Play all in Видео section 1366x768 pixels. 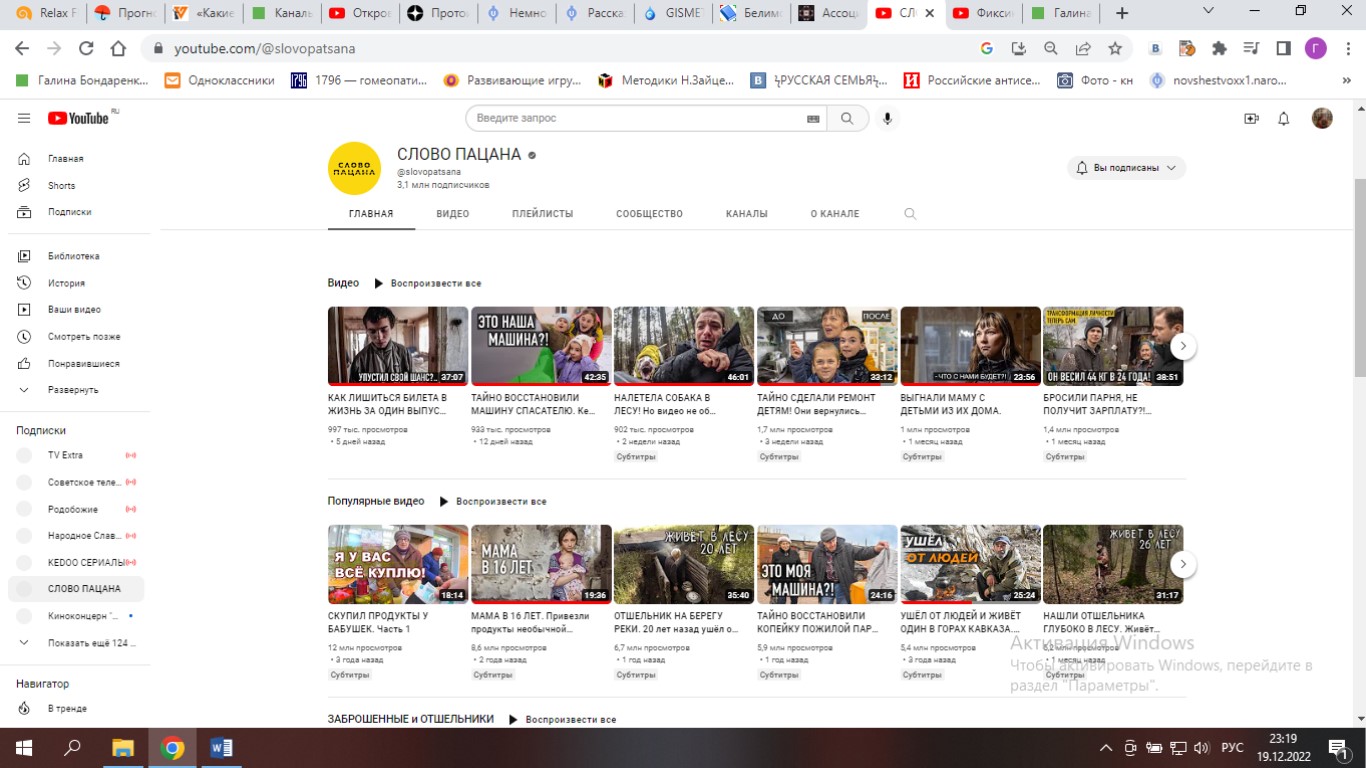[427, 284]
